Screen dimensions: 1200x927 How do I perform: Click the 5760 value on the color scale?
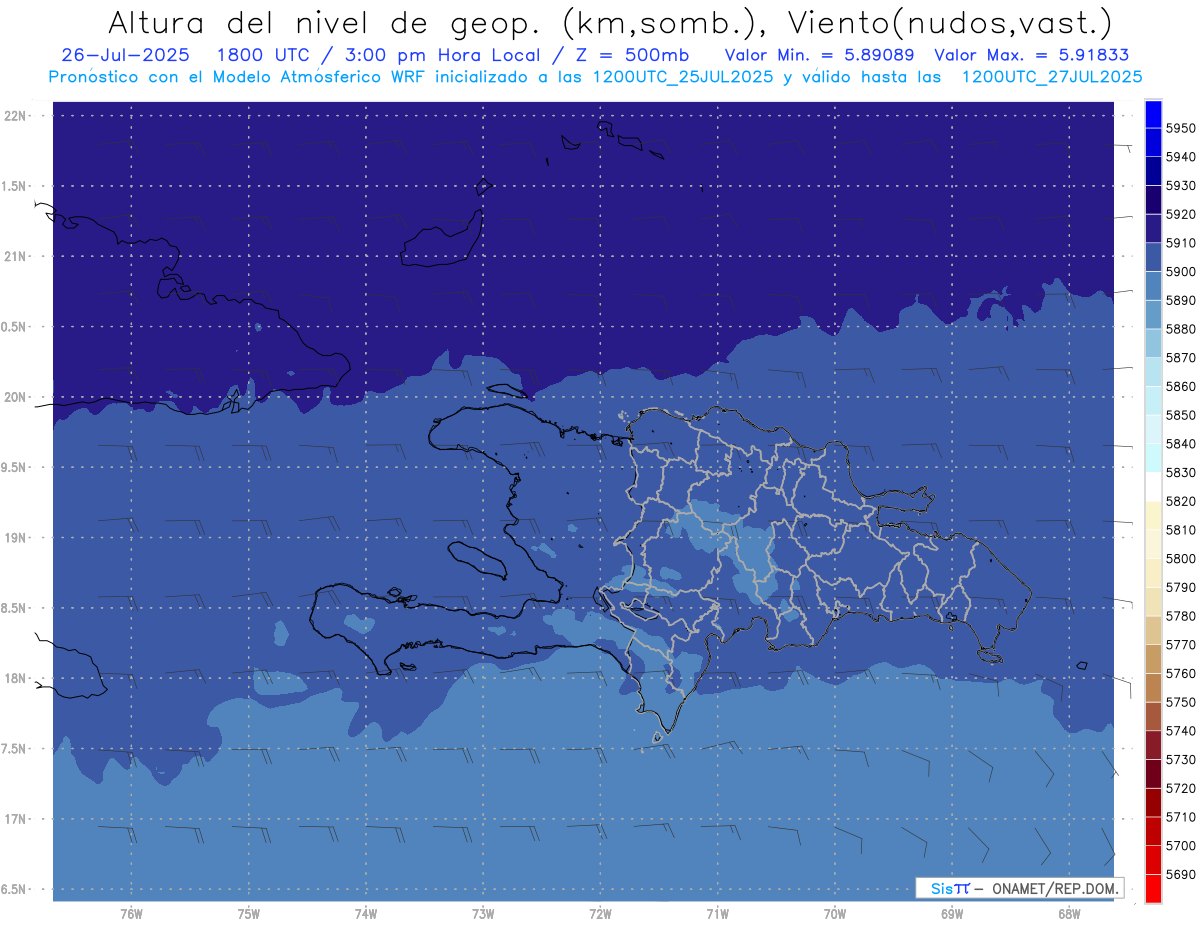tap(1181, 673)
